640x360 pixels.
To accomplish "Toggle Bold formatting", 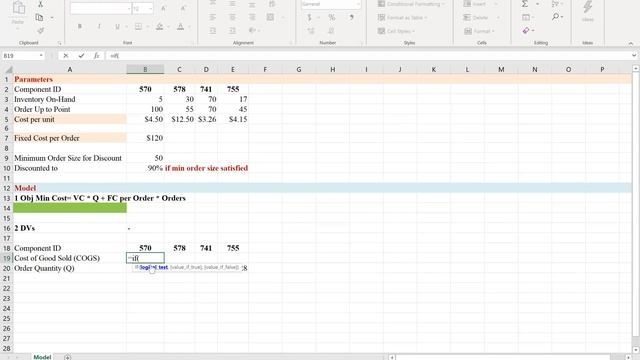I will point(80,27).
